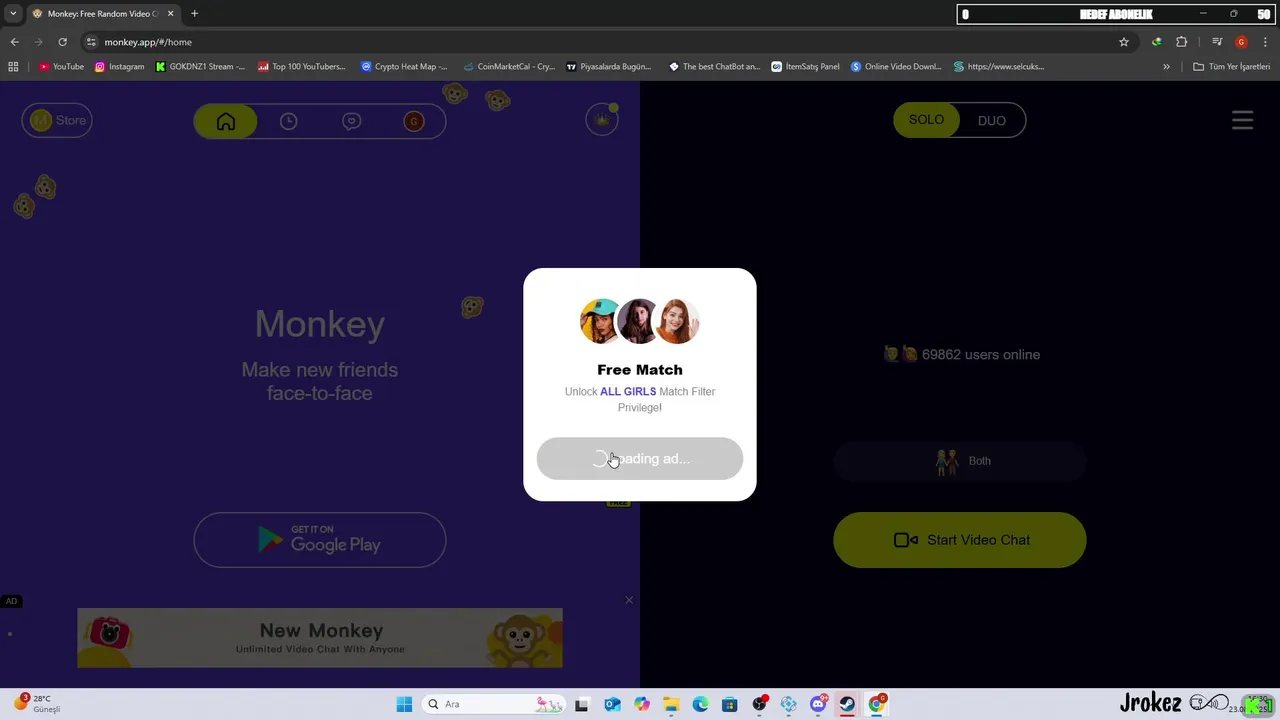Open The best ChatBot bookmark
This screenshot has height=720, width=1280.
coord(715,67)
